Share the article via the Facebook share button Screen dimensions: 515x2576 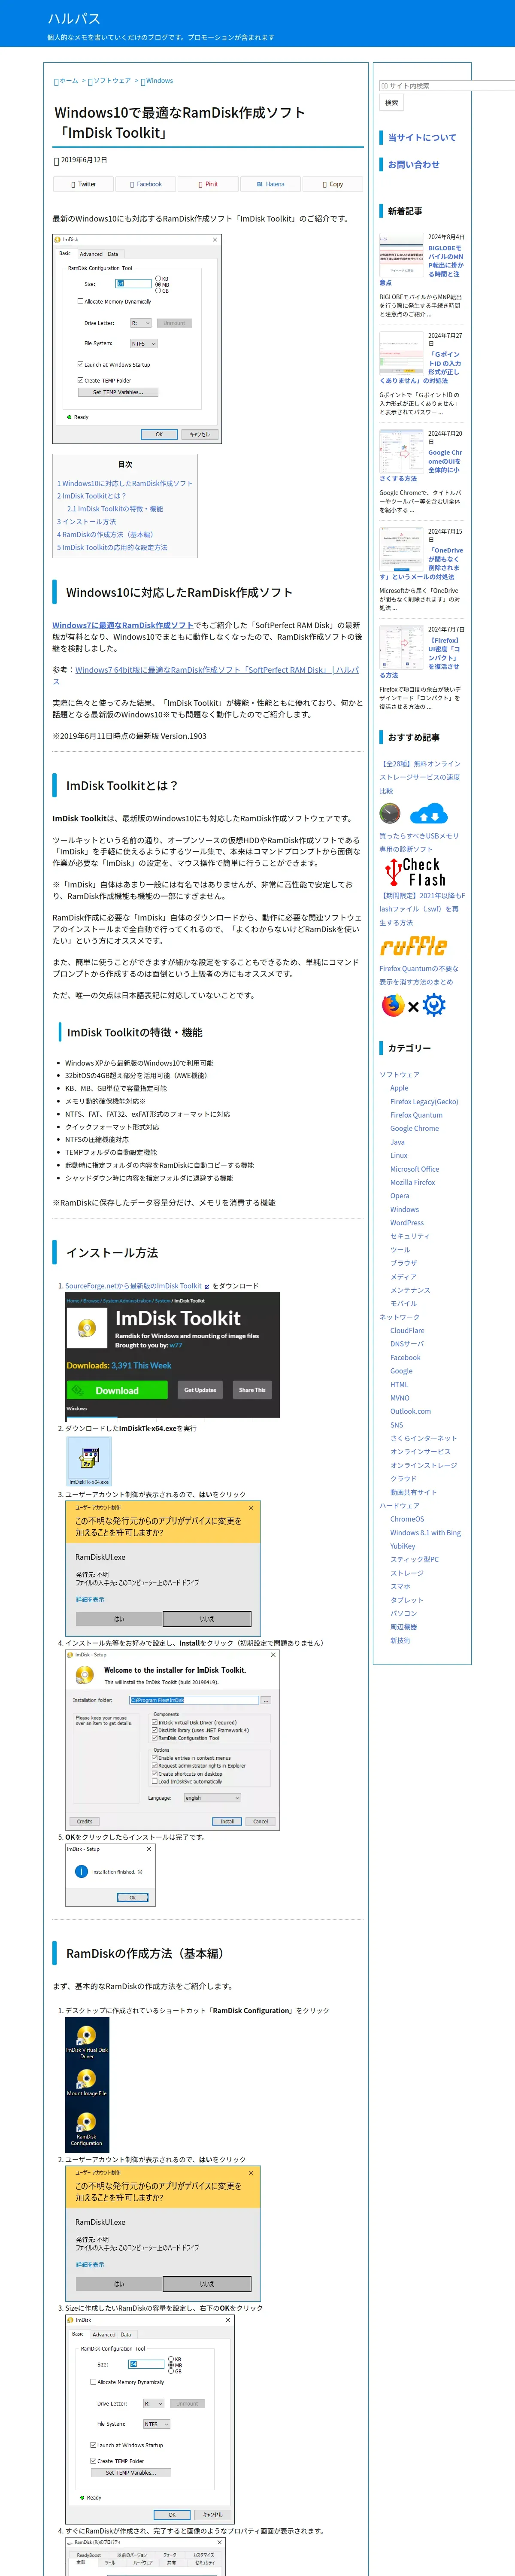146,184
